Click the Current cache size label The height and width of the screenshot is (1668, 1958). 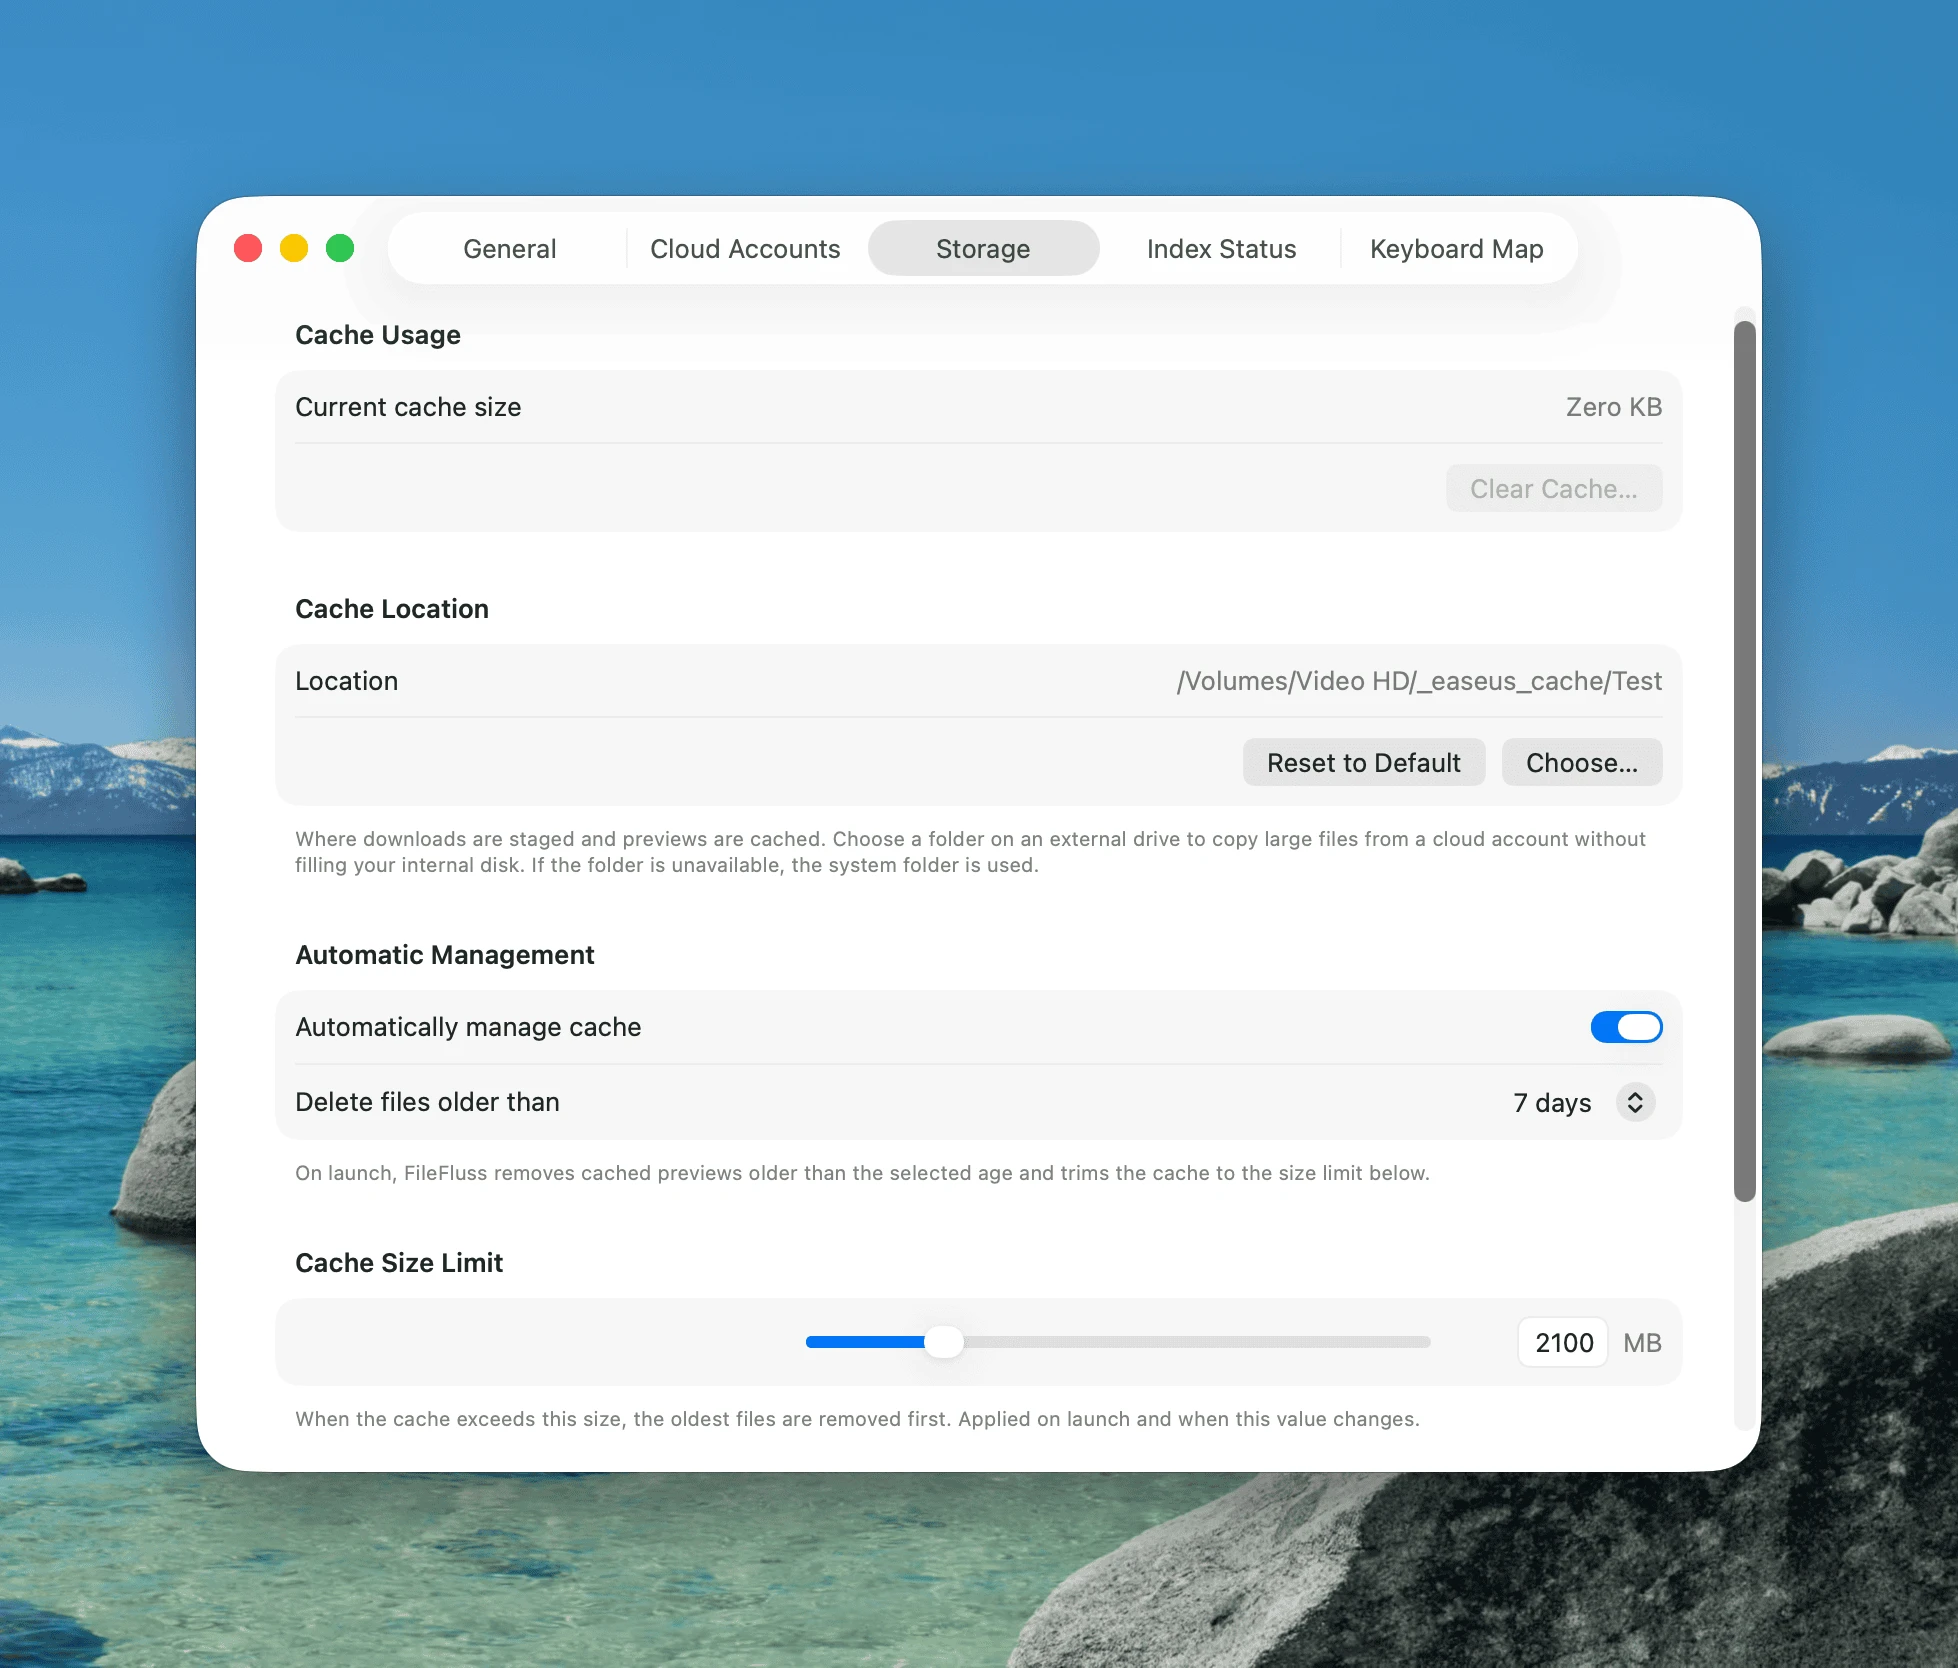408,407
